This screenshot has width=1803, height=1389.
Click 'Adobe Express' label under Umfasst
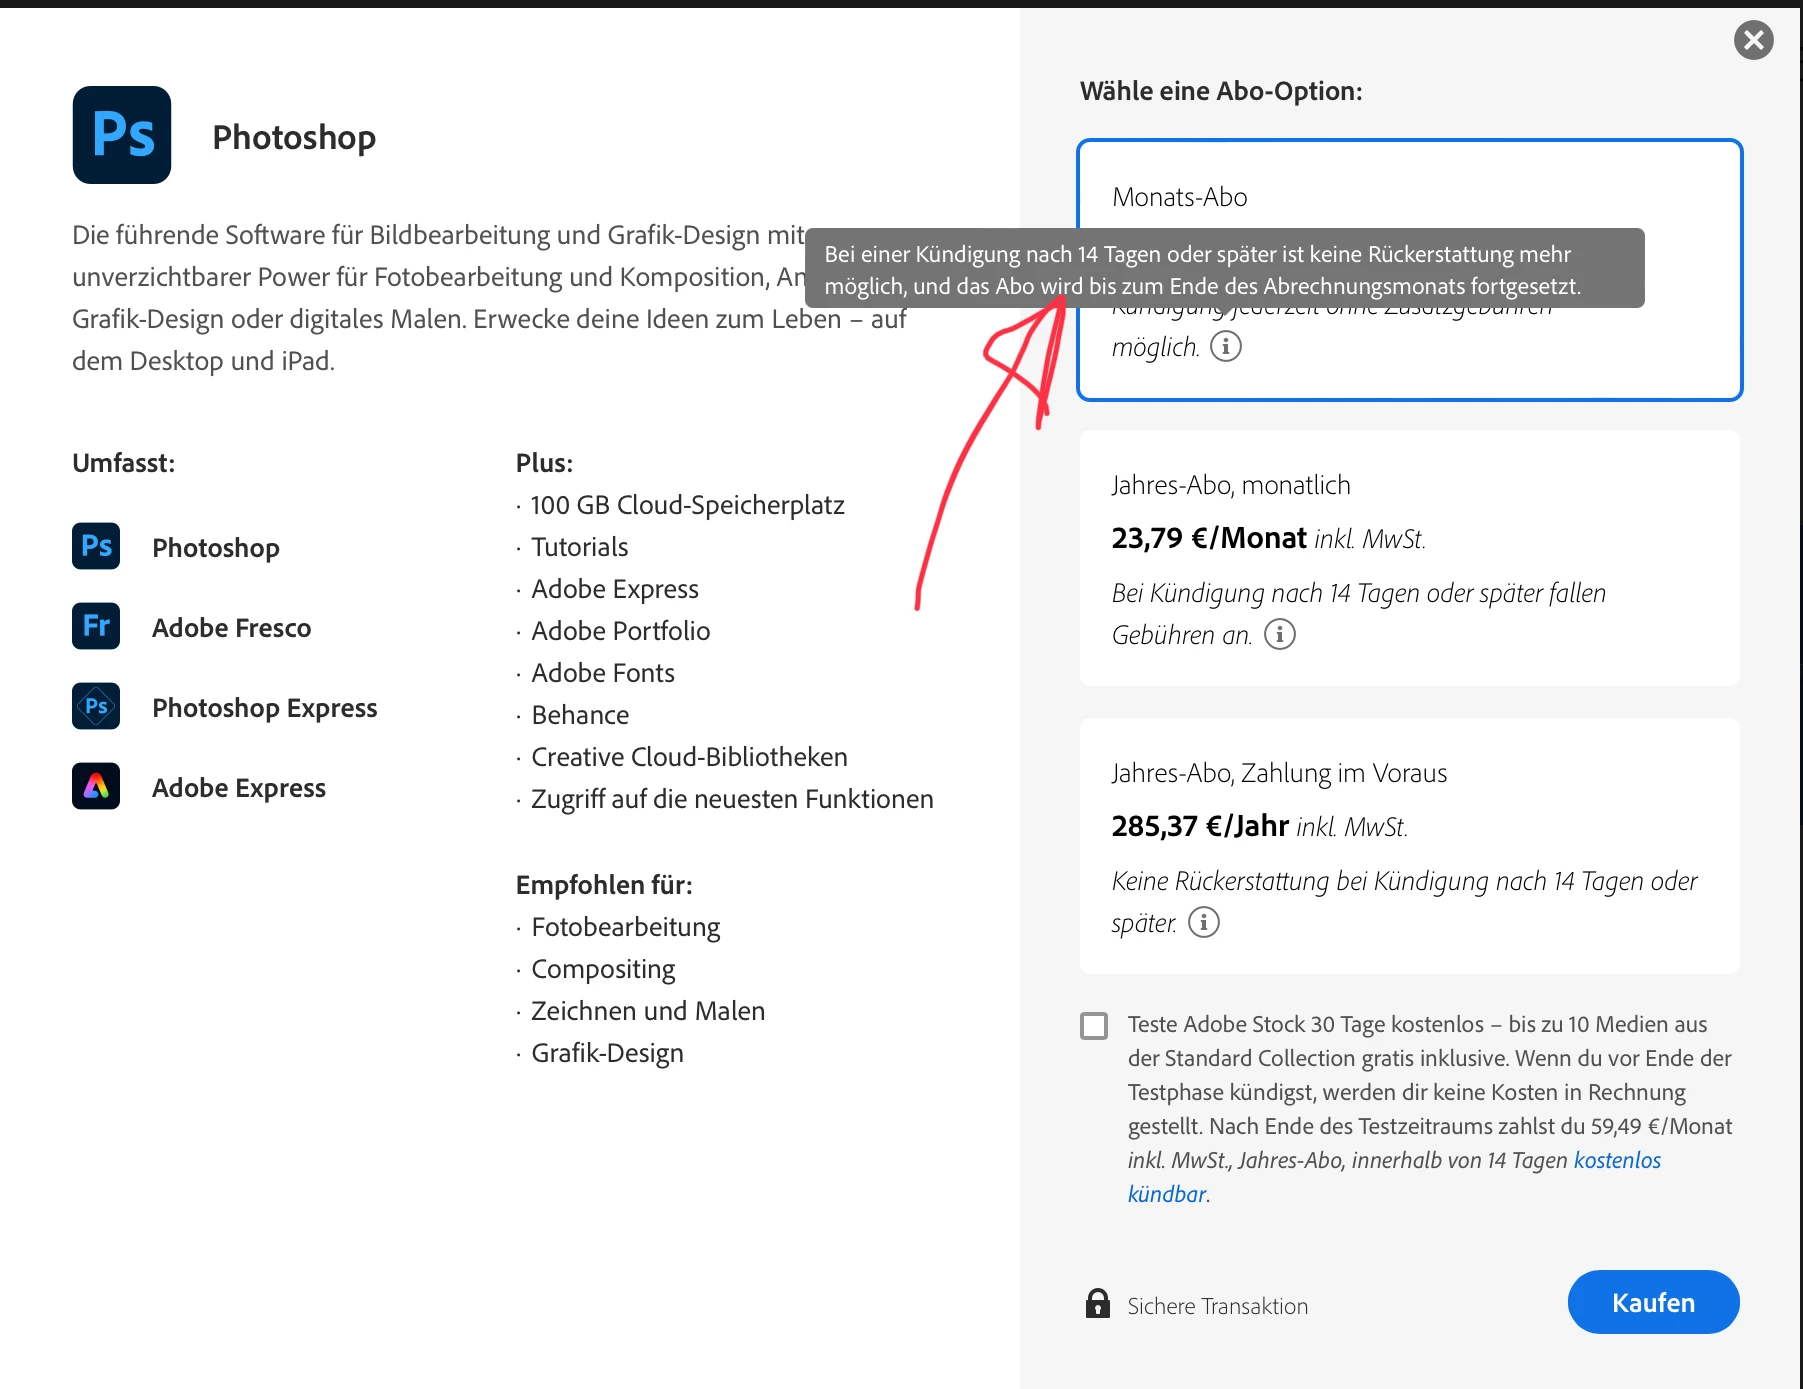coord(239,788)
